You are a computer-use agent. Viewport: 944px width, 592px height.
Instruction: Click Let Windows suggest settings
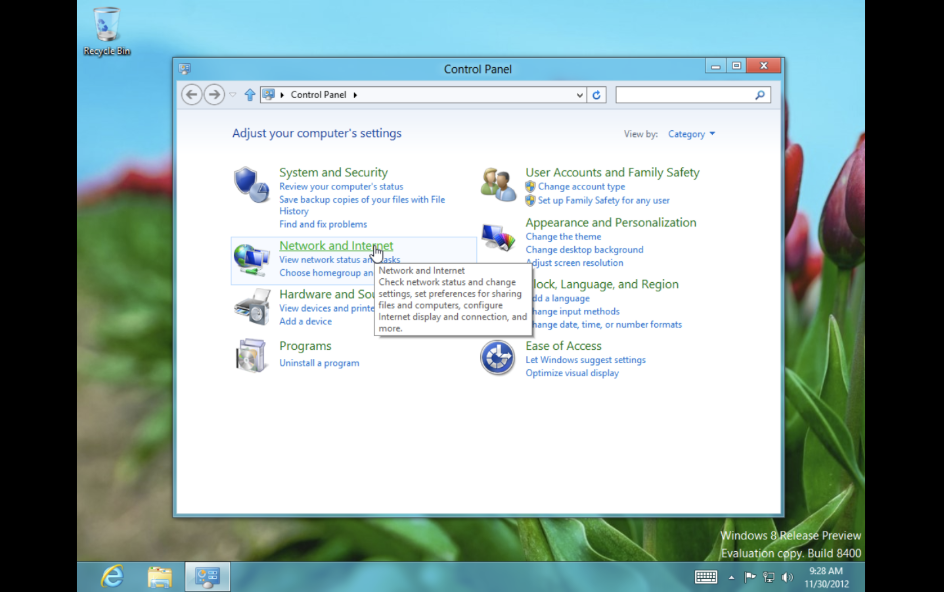point(585,360)
